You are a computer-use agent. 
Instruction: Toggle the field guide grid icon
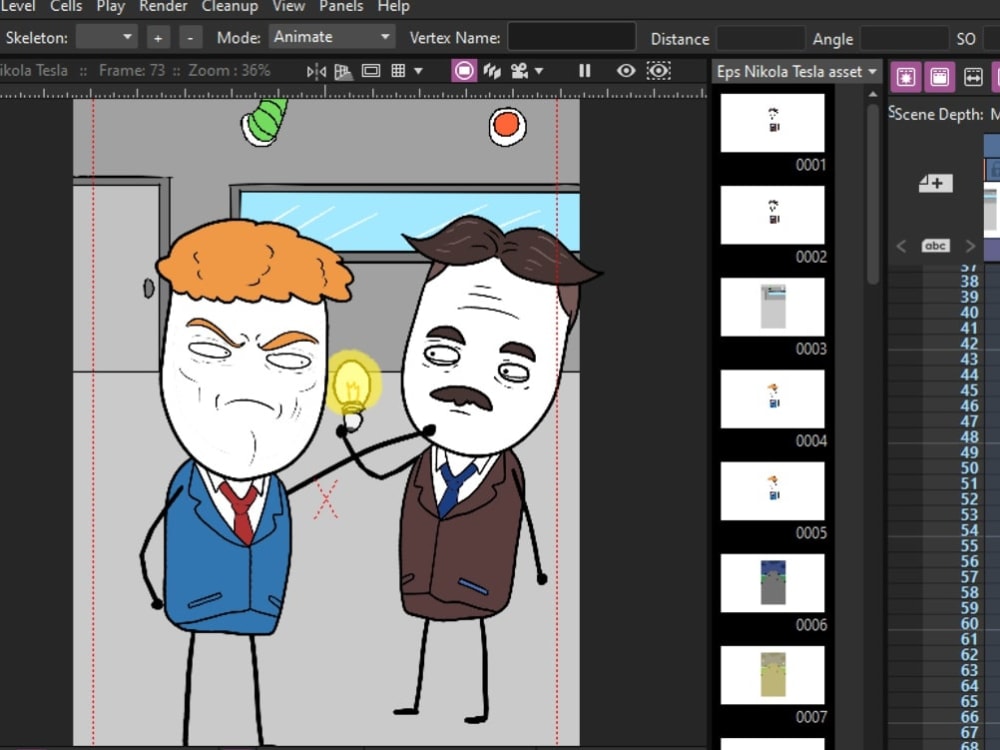click(x=399, y=71)
